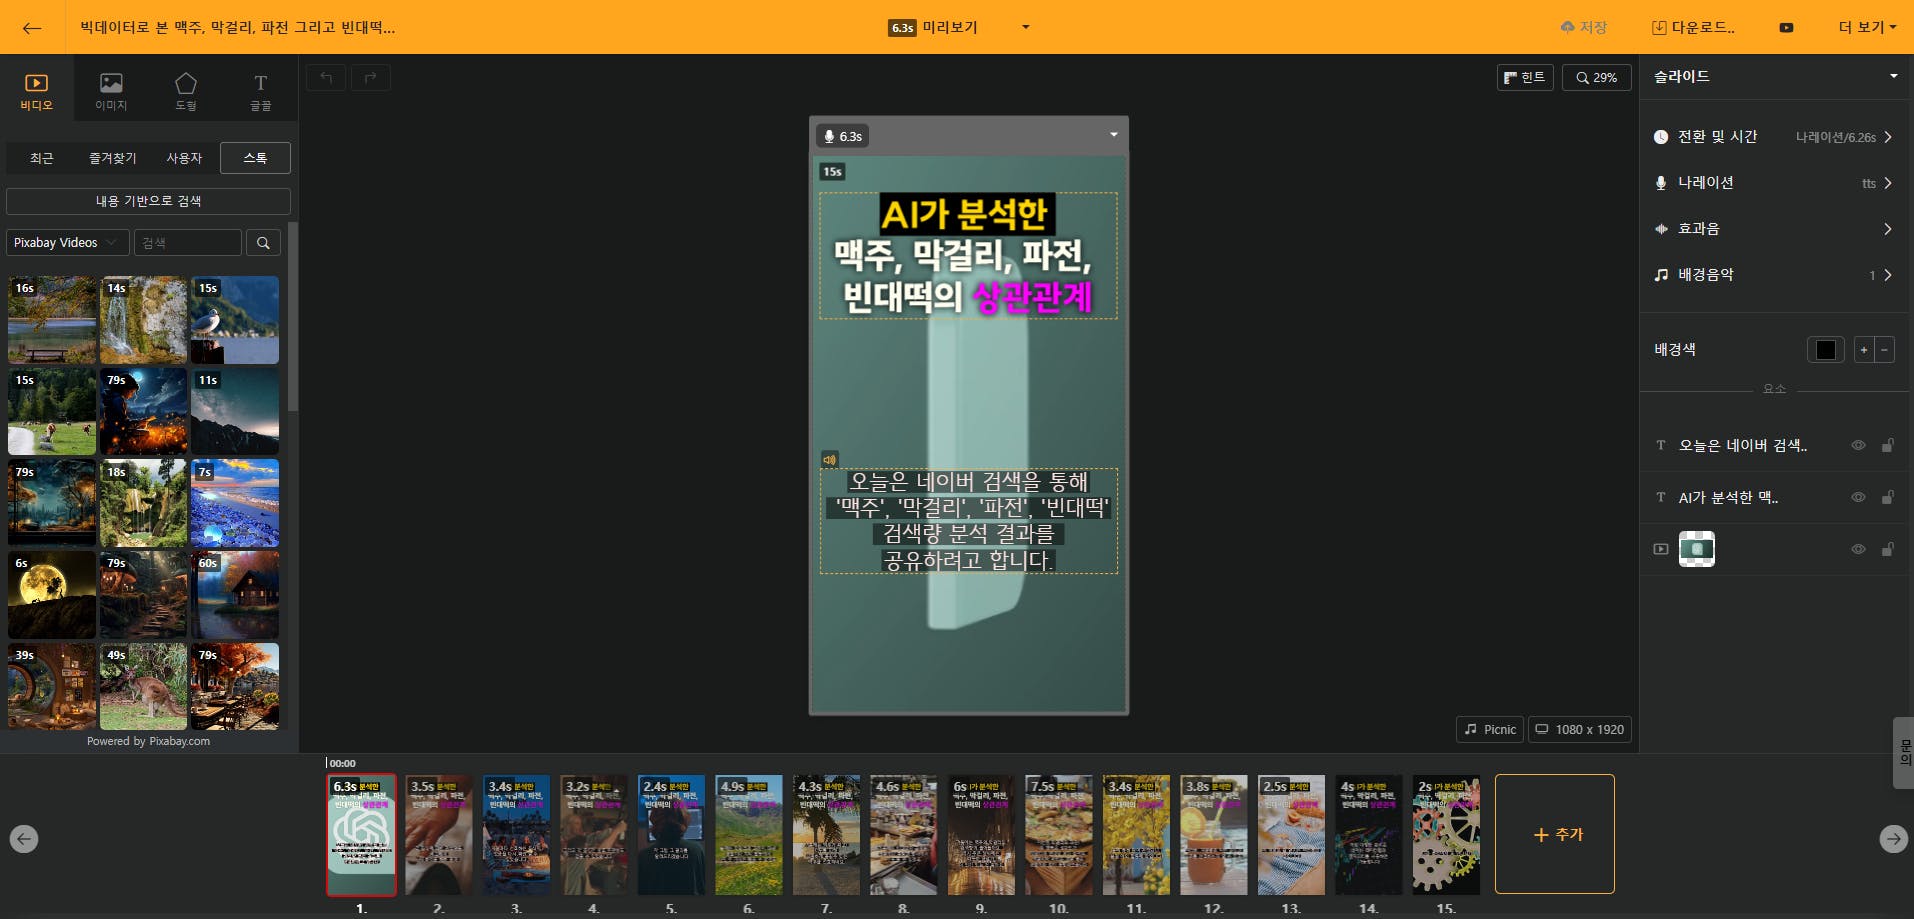This screenshot has width=1914, height=919.
Task: Open Picnic background music button
Action: pos(1490,729)
